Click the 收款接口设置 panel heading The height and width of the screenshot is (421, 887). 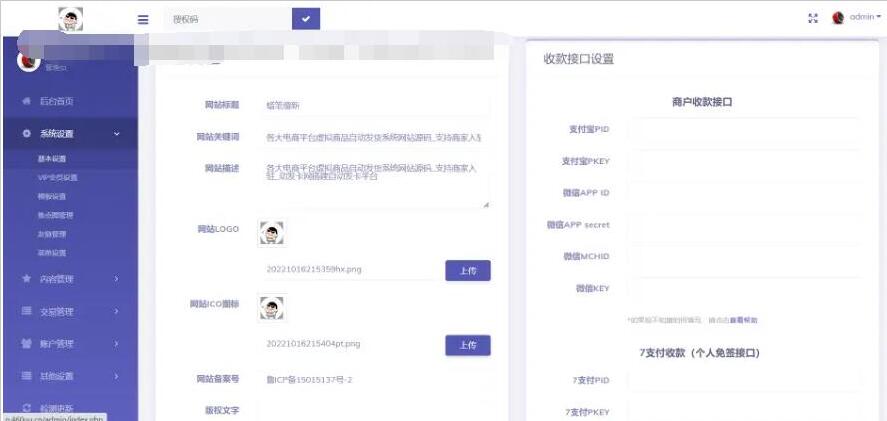(x=579, y=59)
